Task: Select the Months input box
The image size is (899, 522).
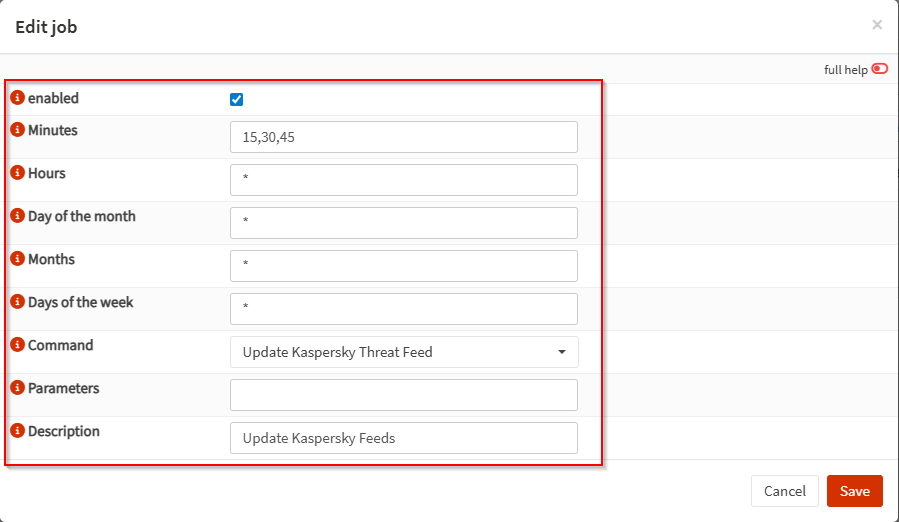Action: pos(404,266)
